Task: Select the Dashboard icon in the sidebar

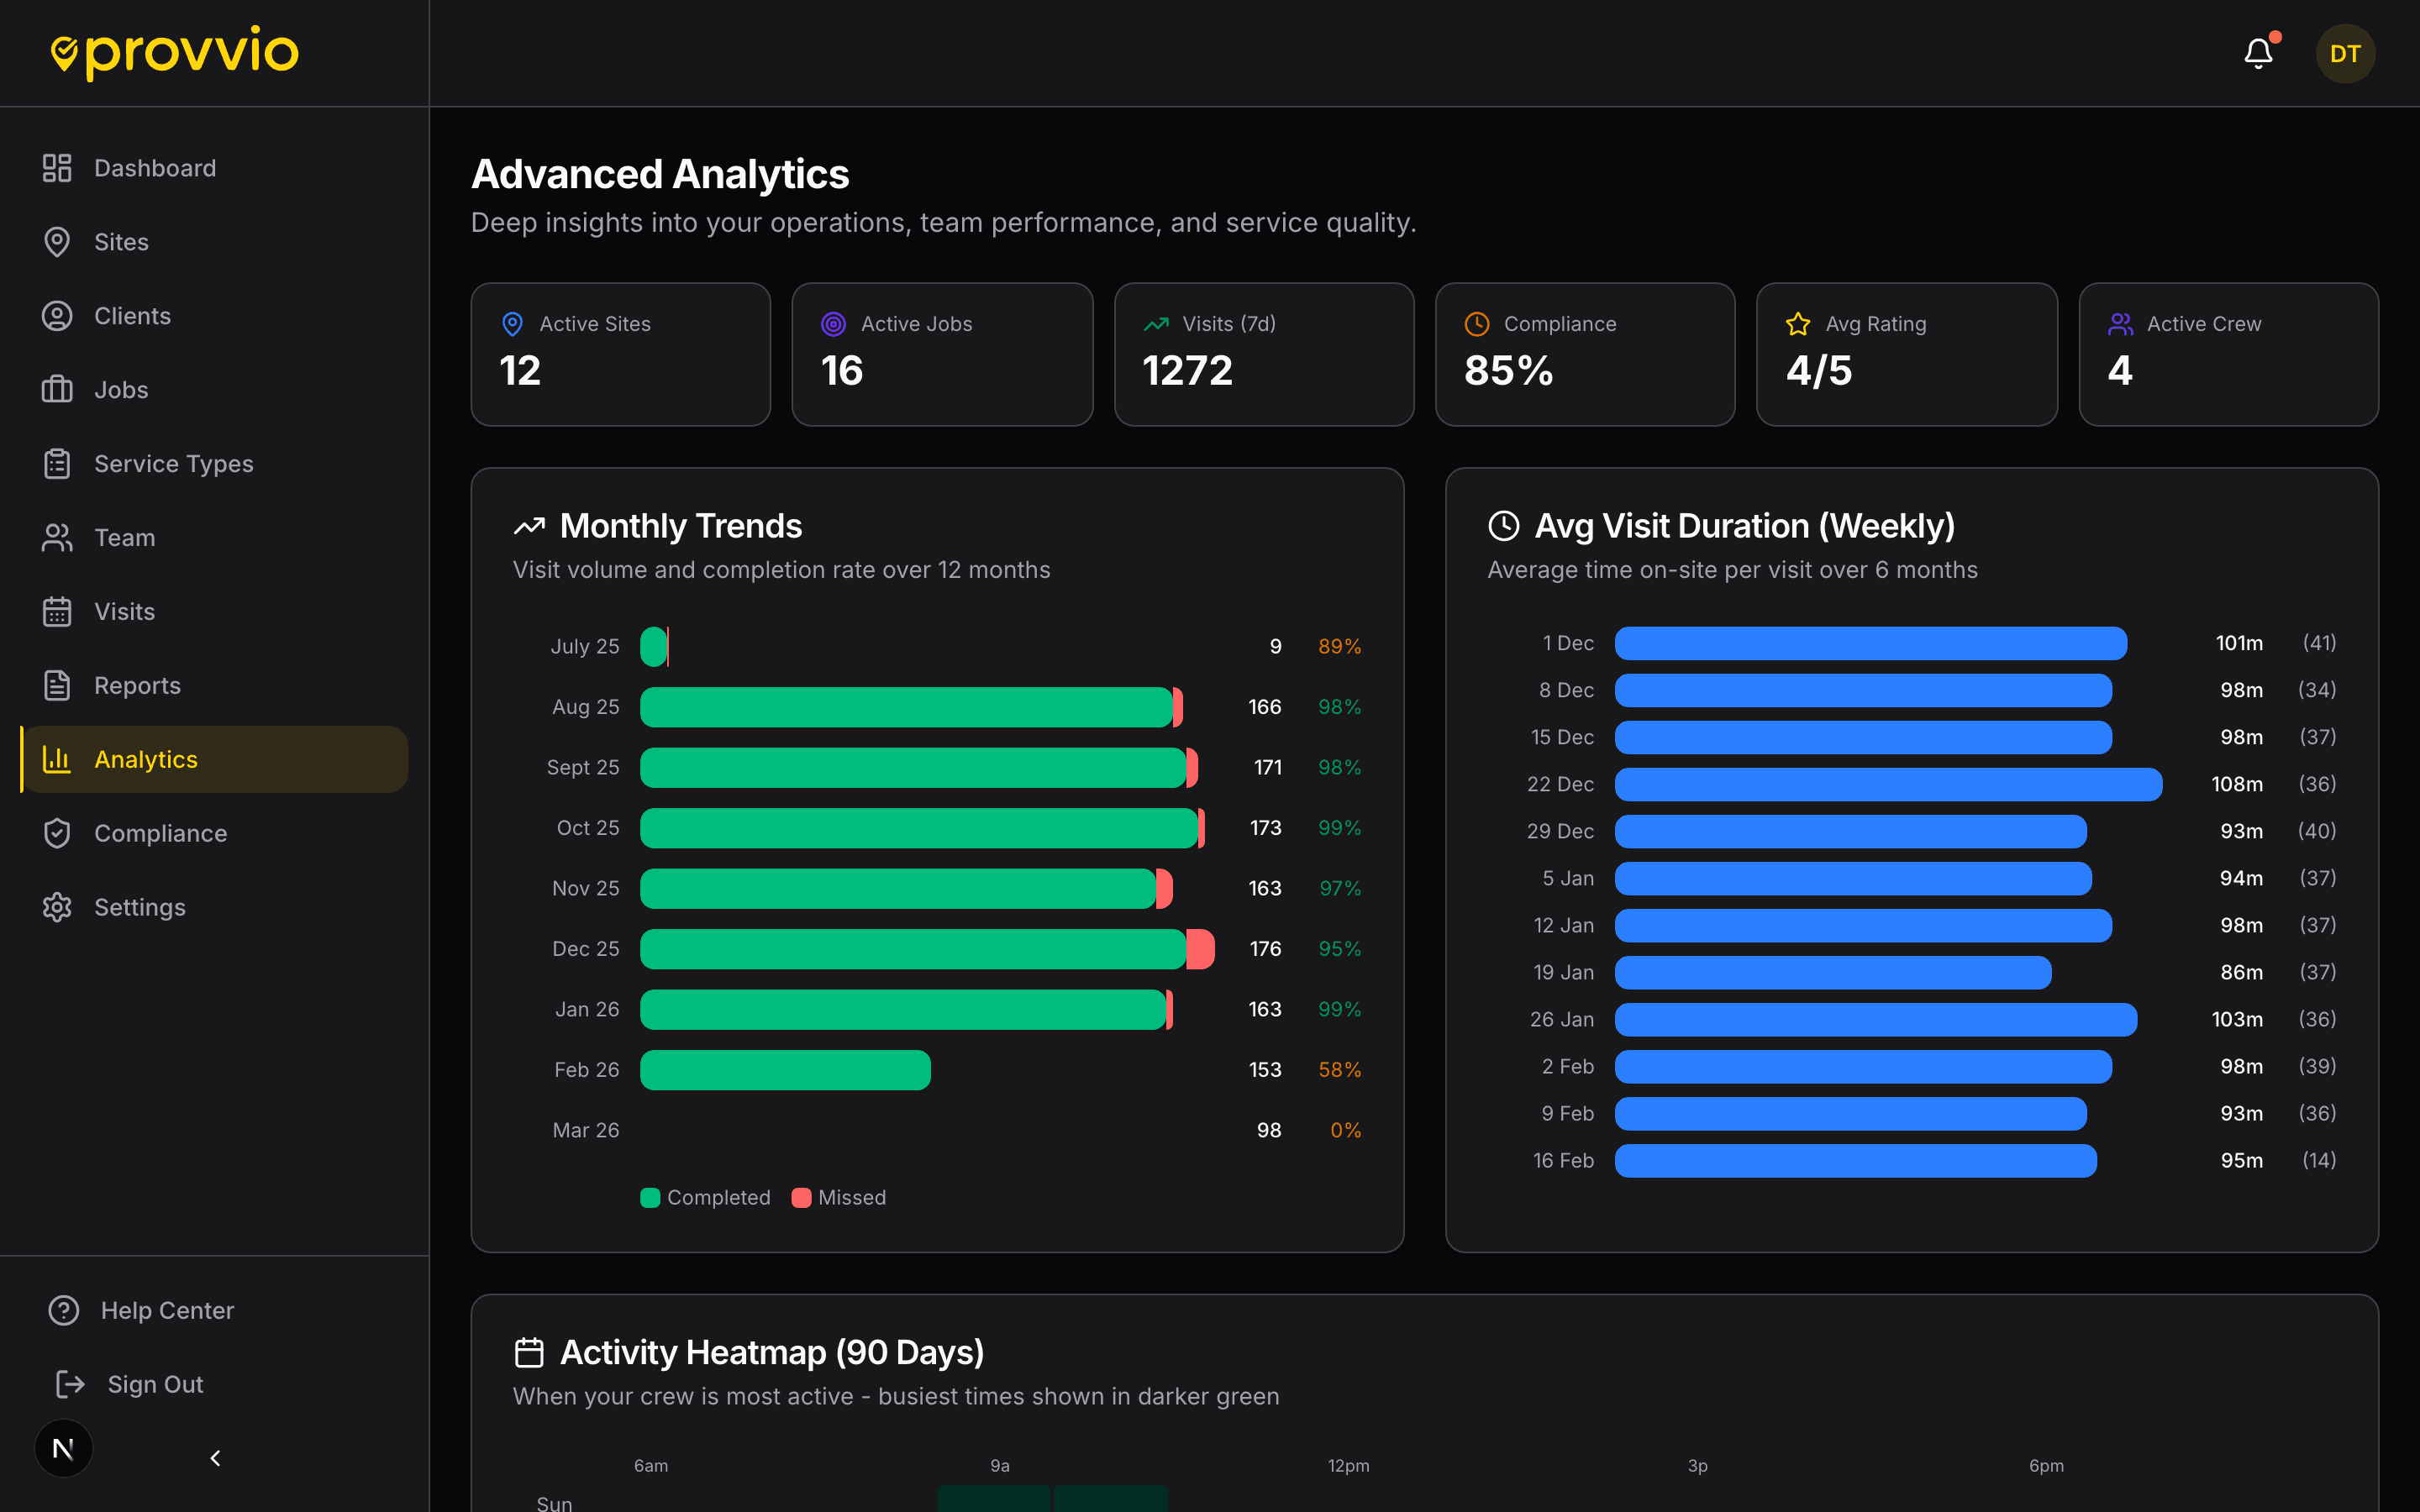Action: [x=57, y=167]
